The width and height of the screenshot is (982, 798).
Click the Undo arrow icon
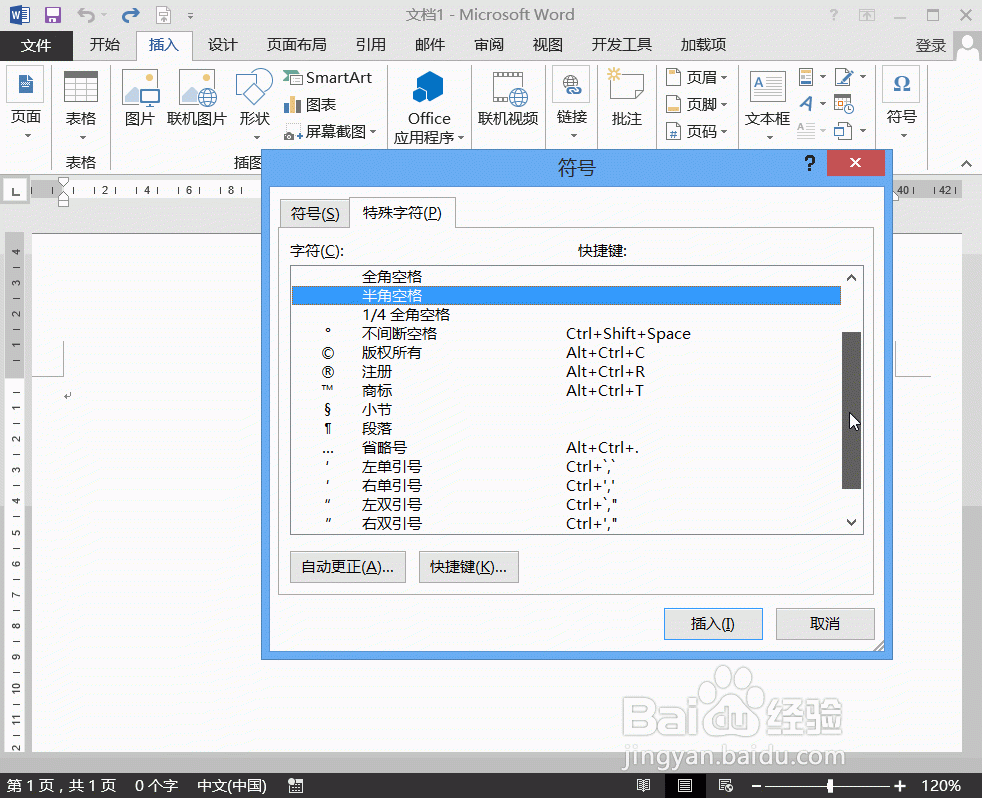coord(87,15)
